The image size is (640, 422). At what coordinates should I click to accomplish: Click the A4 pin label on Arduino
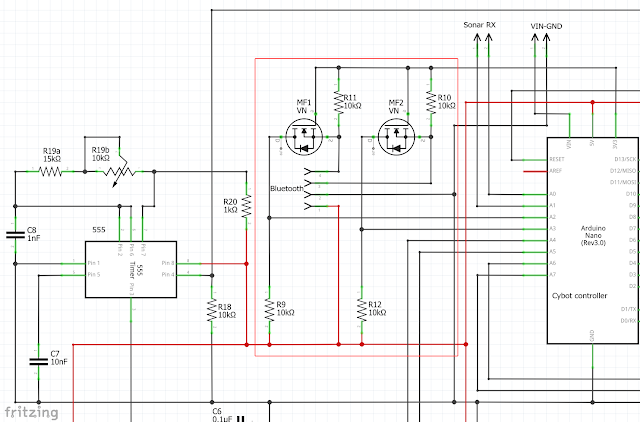(x=553, y=240)
